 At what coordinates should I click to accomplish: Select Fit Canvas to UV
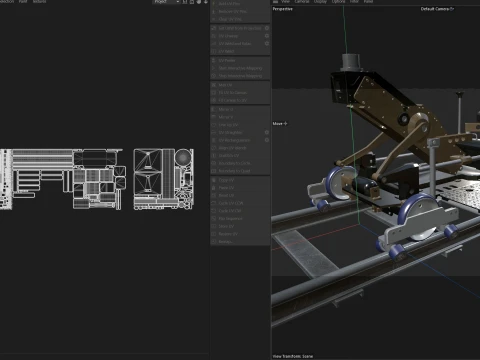click(x=240, y=100)
